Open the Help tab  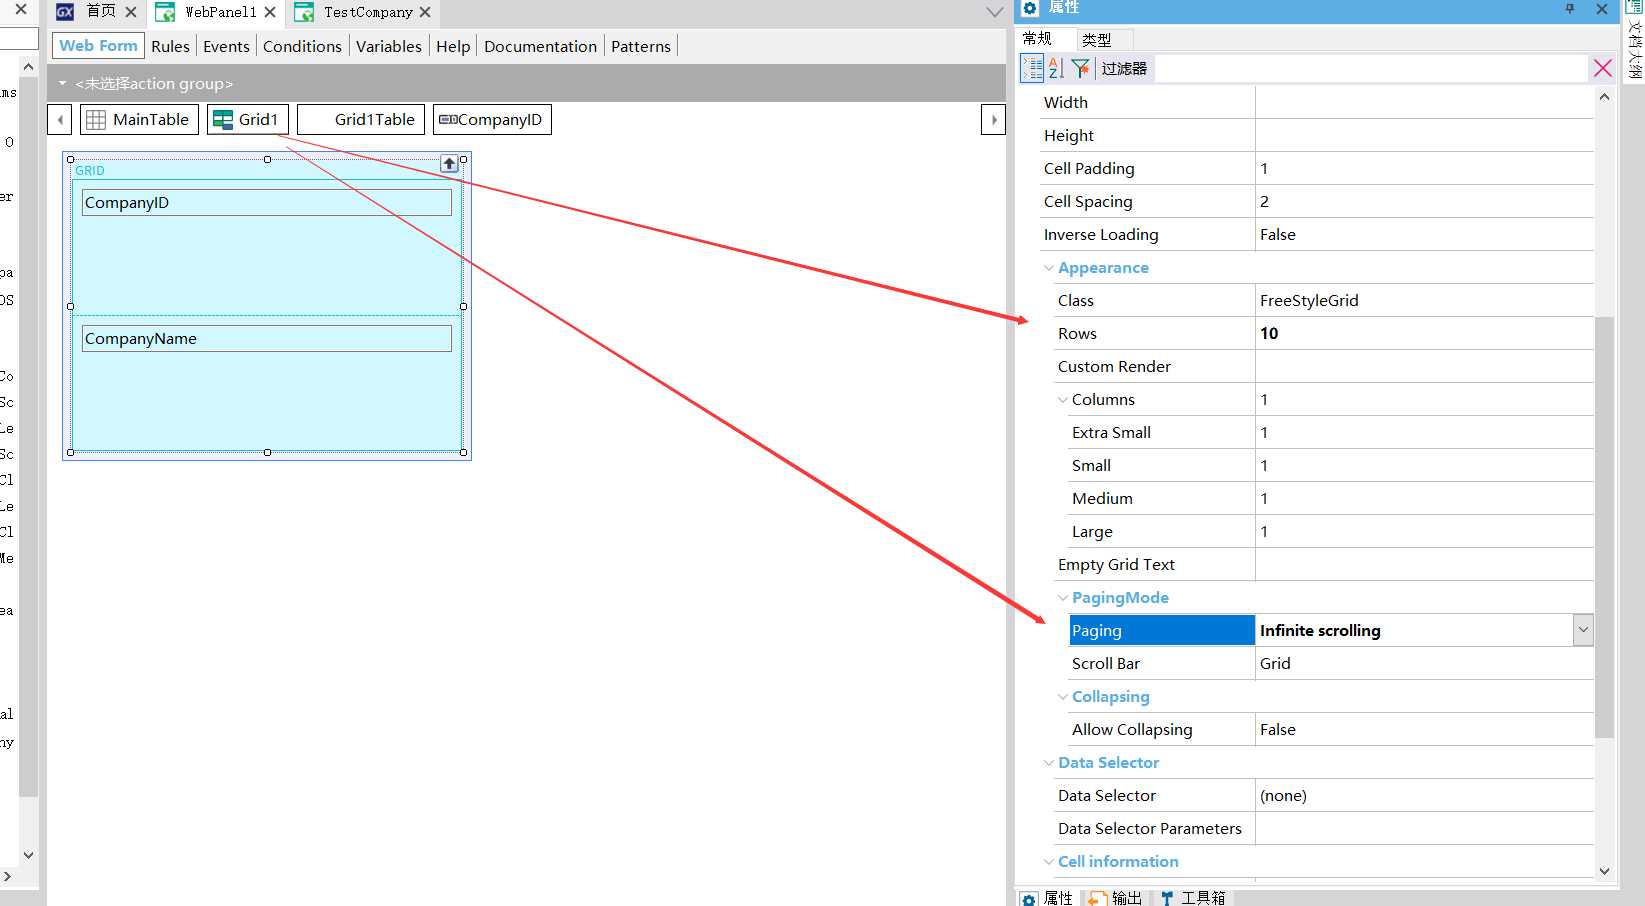pyautogui.click(x=453, y=46)
